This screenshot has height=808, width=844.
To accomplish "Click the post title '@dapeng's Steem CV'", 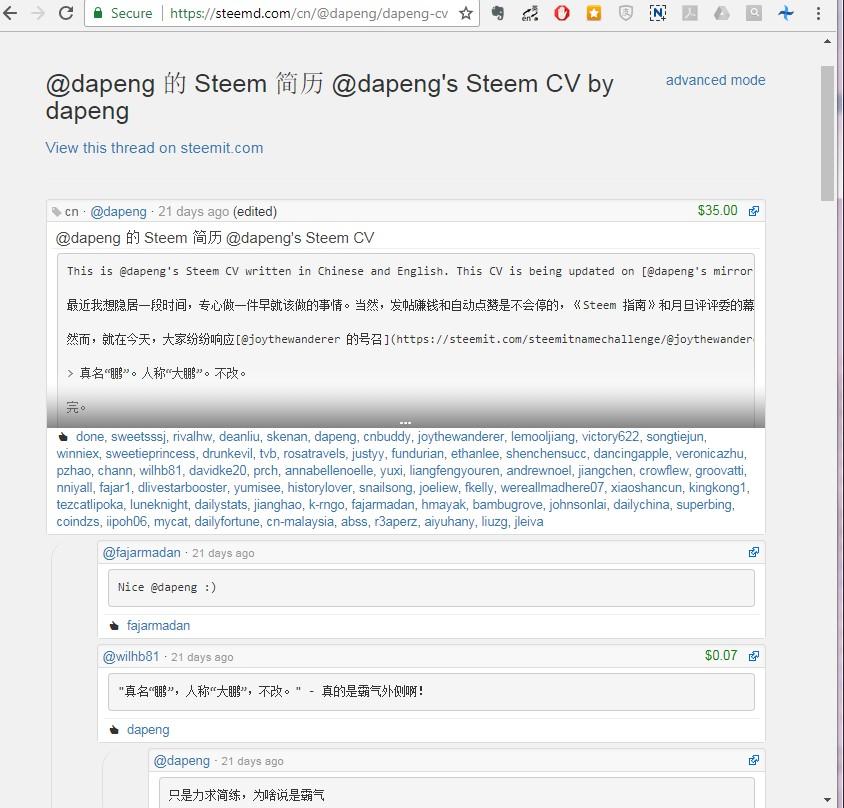I will pyautogui.click(x=300, y=238).
